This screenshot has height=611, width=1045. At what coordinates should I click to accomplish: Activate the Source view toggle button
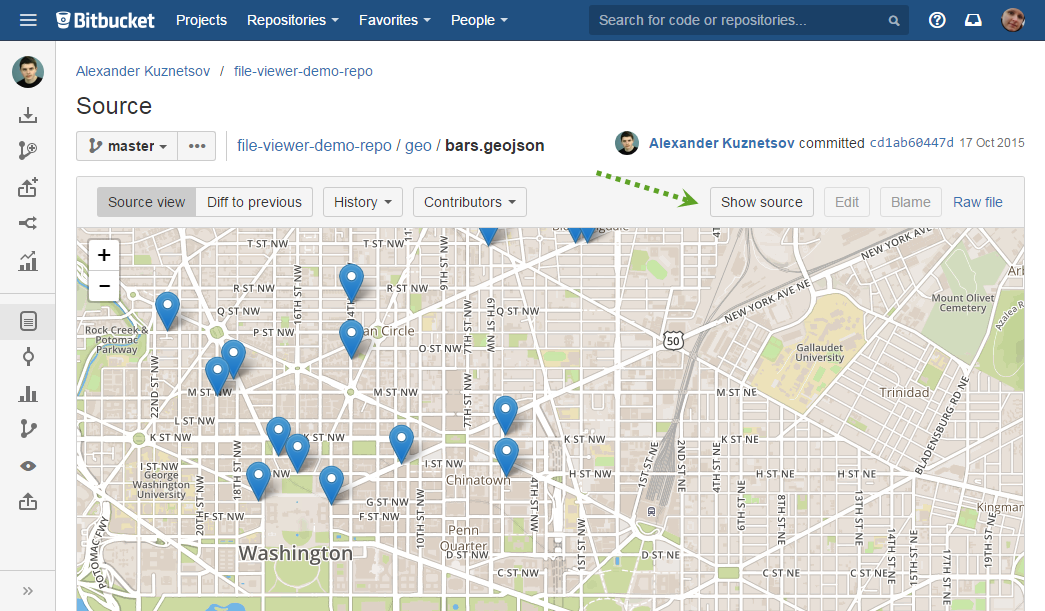(x=147, y=202)
